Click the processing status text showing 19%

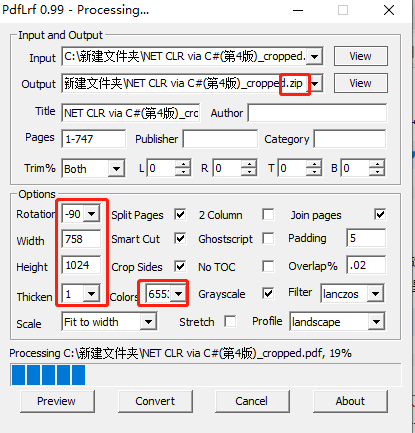[x=180, y=353]
